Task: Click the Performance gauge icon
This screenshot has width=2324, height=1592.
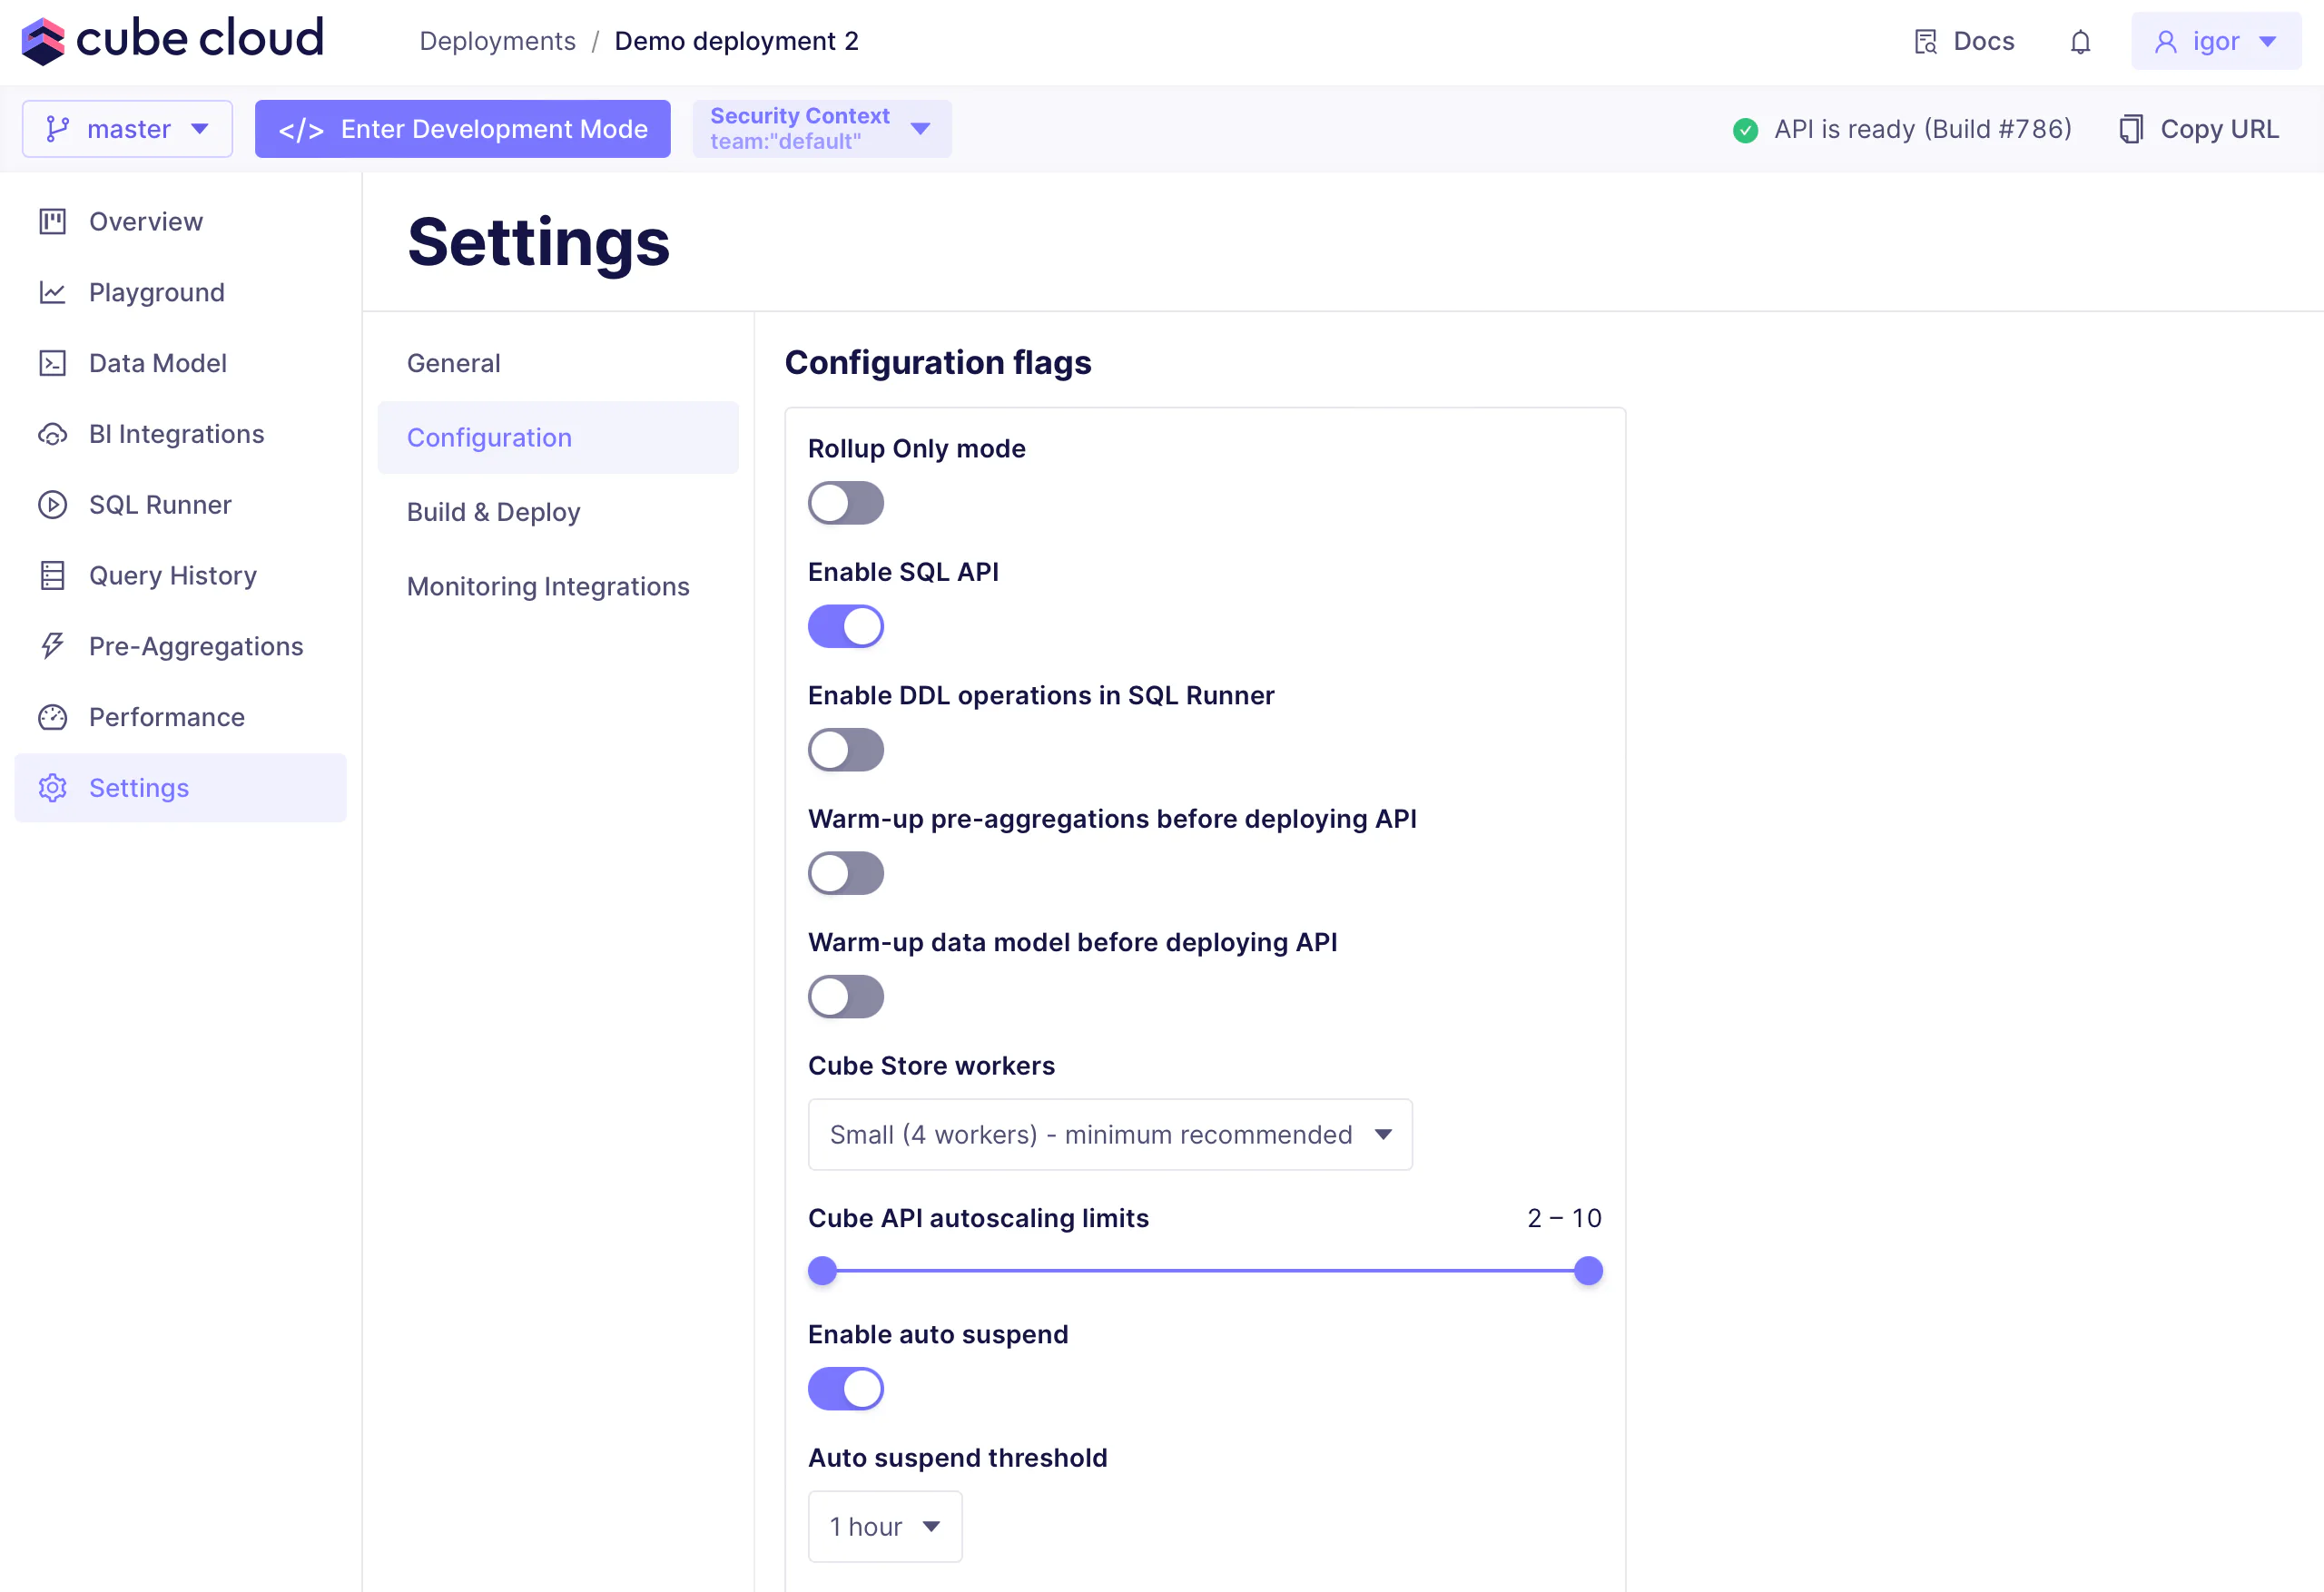Action: (x=52, y=717)
